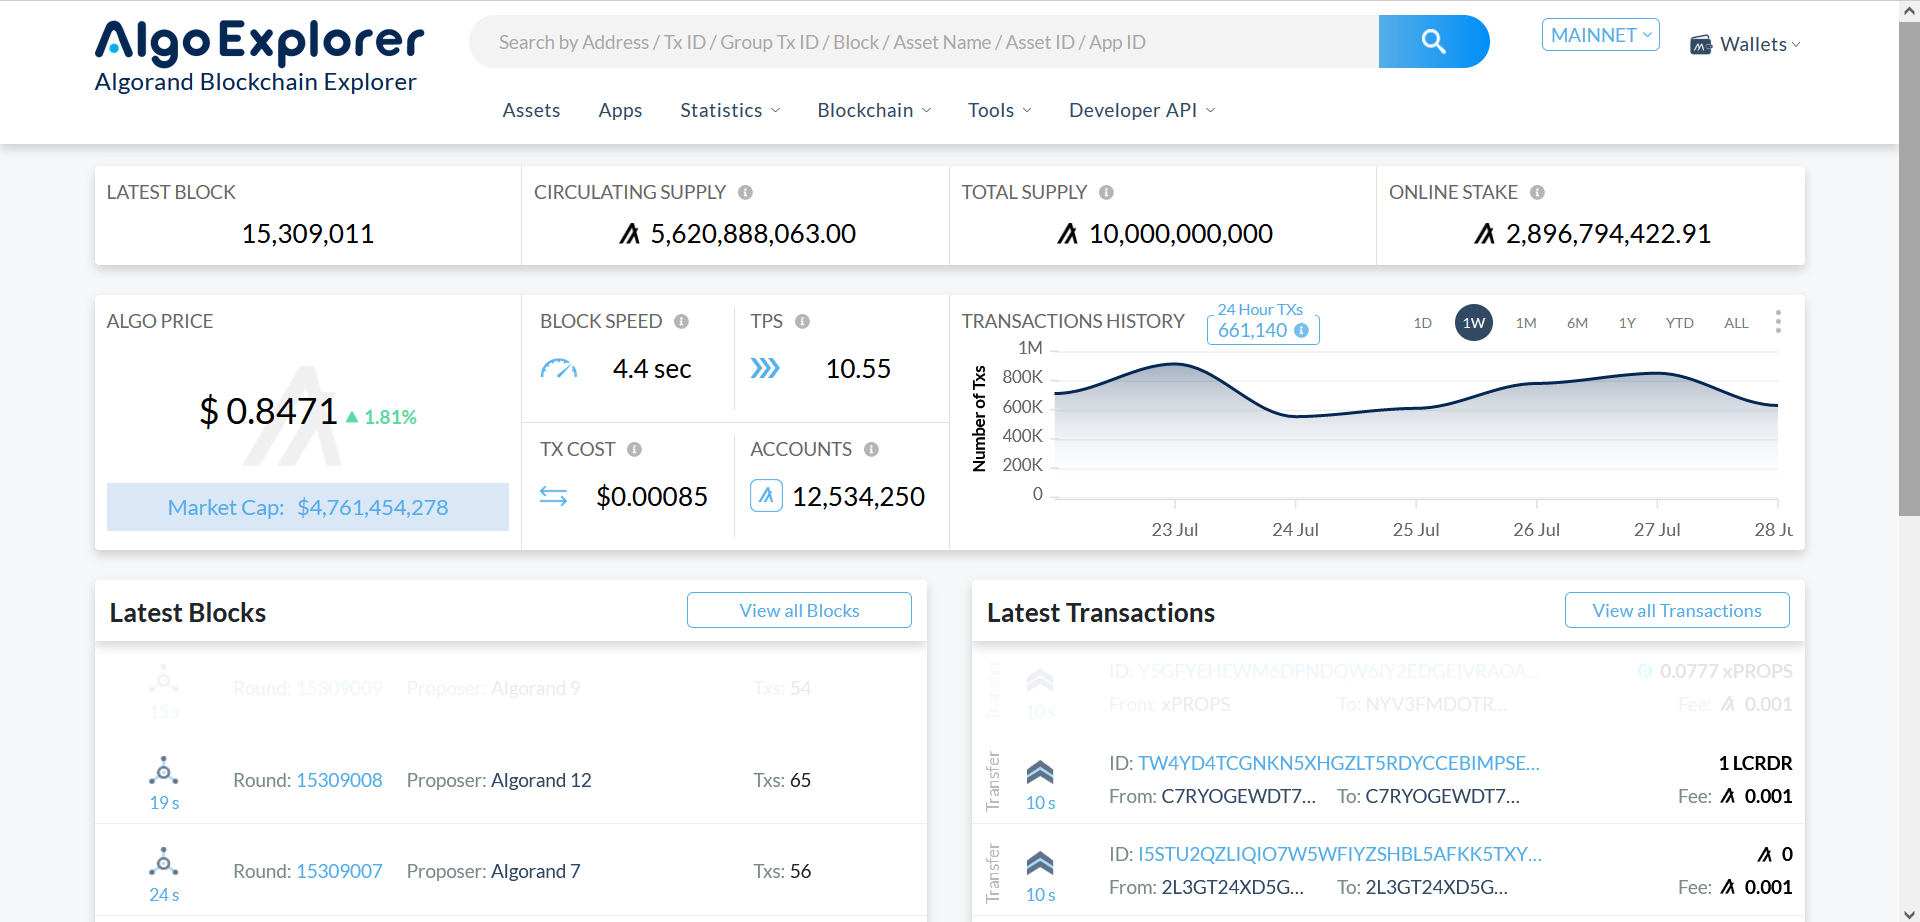Click the info icon next to Block Speed
Viewport: 1920px width, 922px height.
(681, 321)
